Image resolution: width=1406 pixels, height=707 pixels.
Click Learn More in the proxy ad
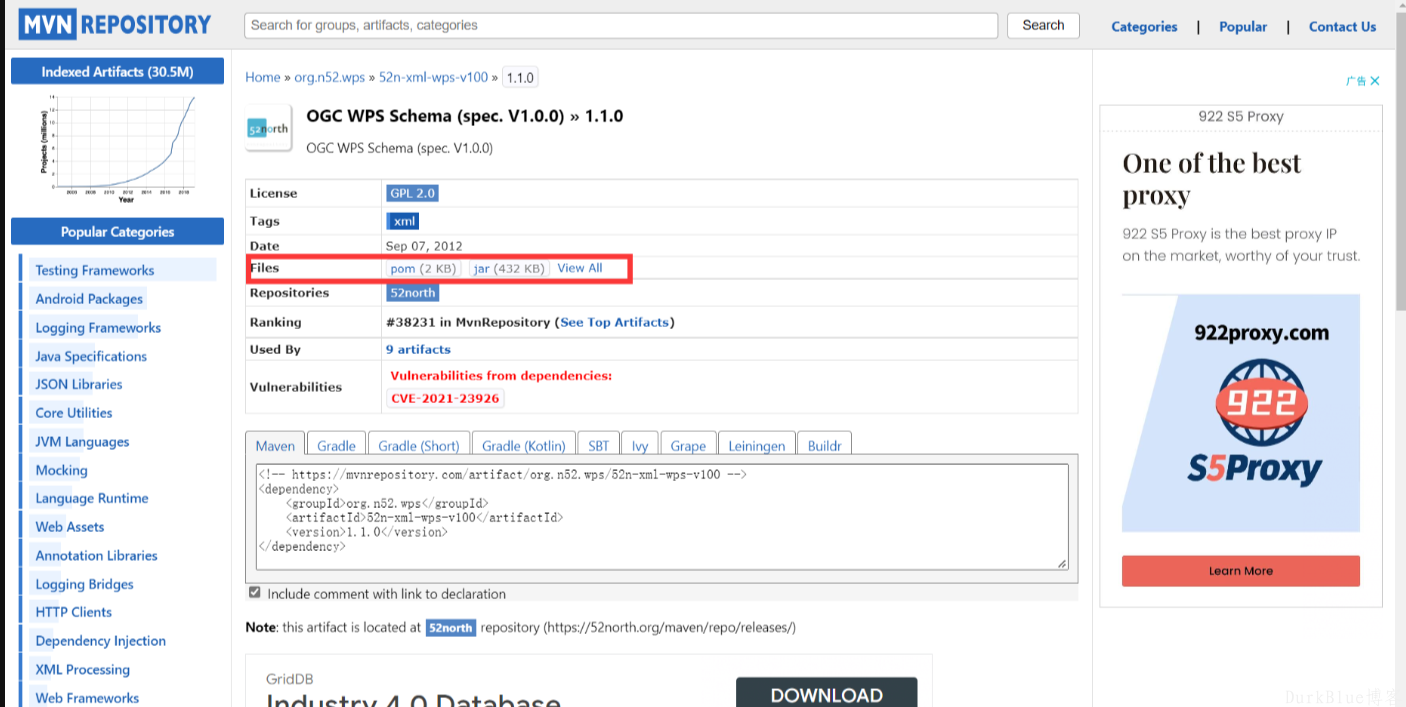tap(1241, 571)
